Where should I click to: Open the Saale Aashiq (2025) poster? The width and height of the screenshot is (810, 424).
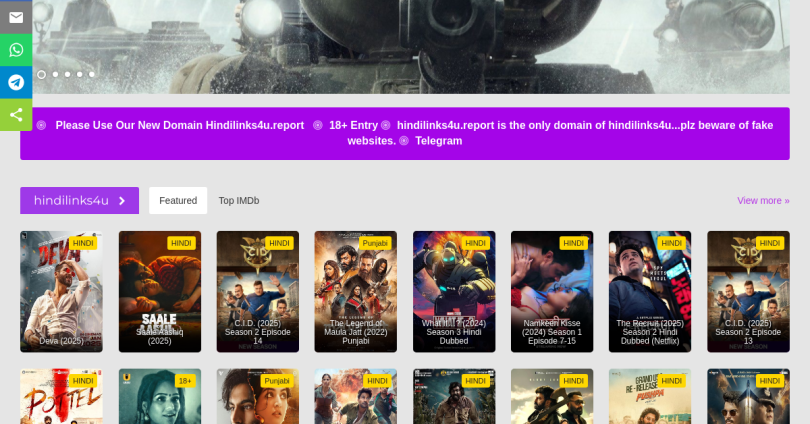[x=160, y=292]
